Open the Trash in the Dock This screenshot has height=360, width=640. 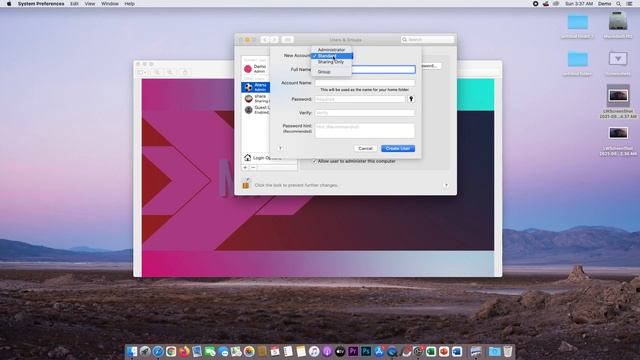tap(508, 351)
